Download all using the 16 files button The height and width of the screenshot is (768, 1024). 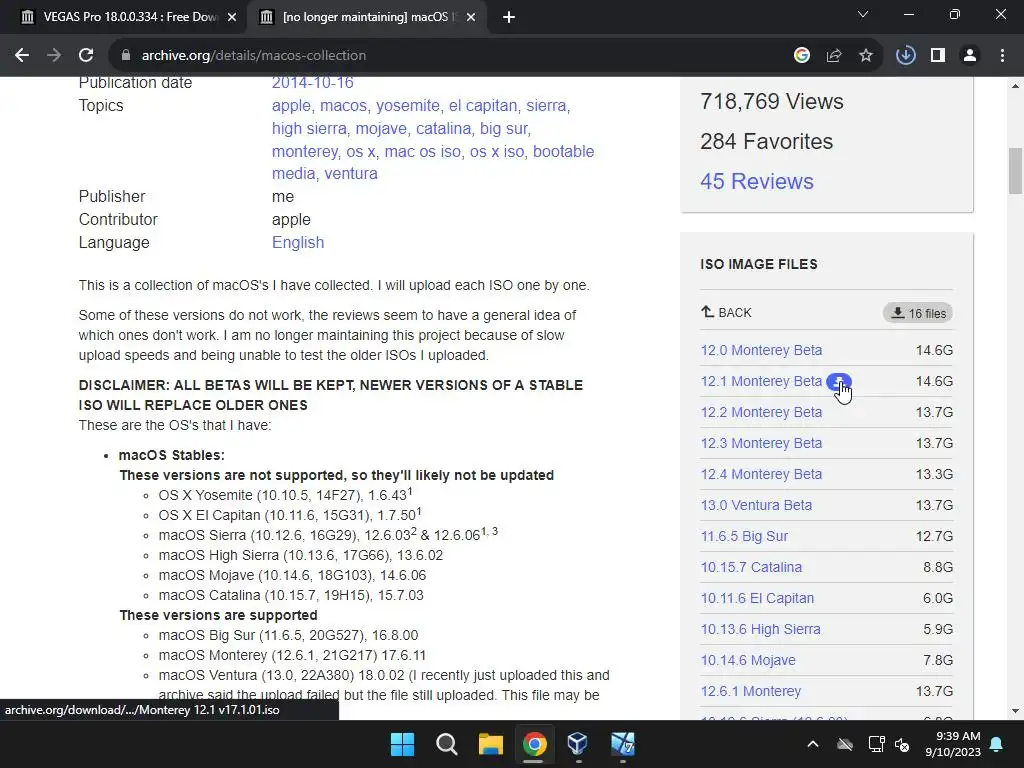918,313
